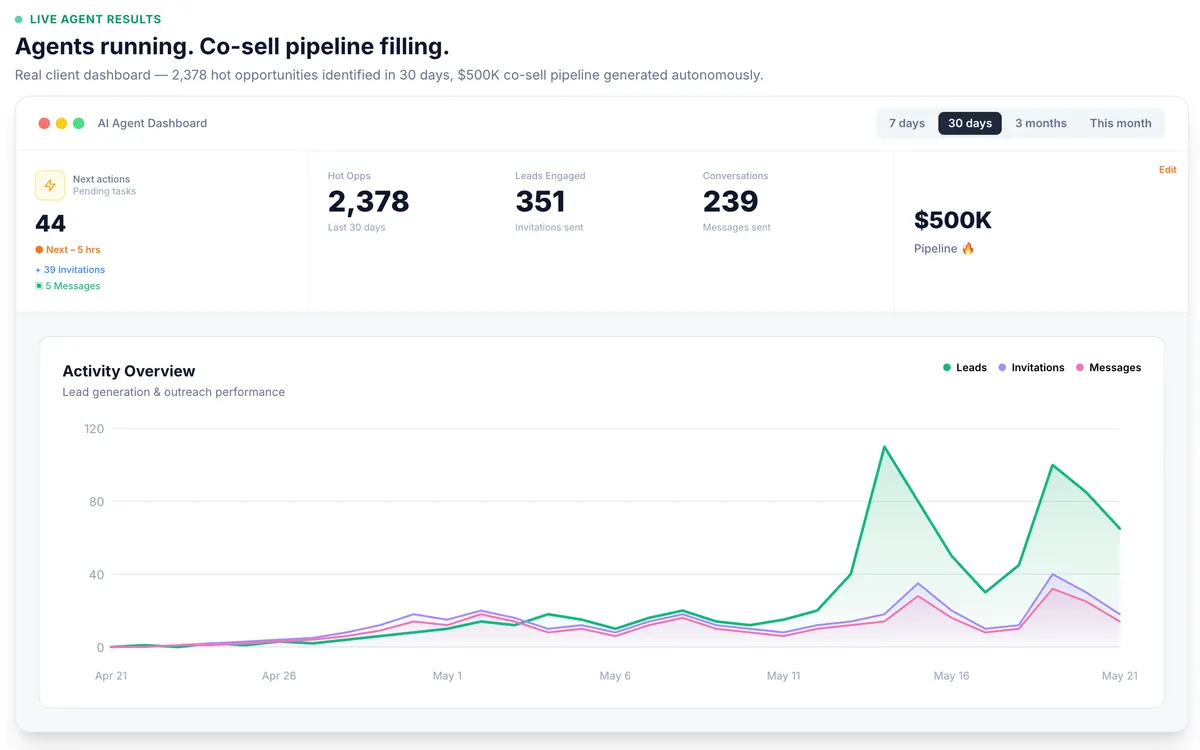Click the Pending tasks caption

click(x=104, y=191)
